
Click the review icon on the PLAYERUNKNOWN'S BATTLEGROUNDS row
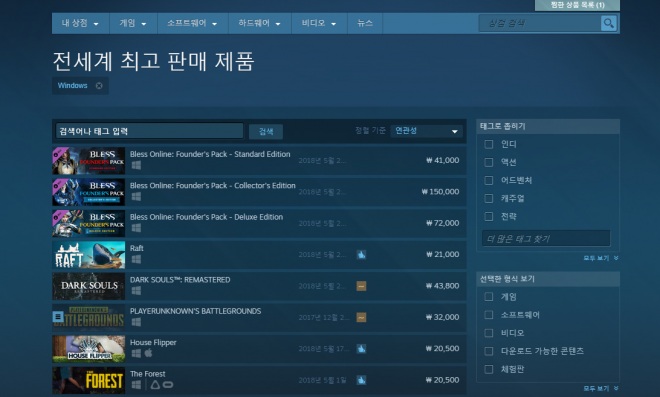click(361, 317)
